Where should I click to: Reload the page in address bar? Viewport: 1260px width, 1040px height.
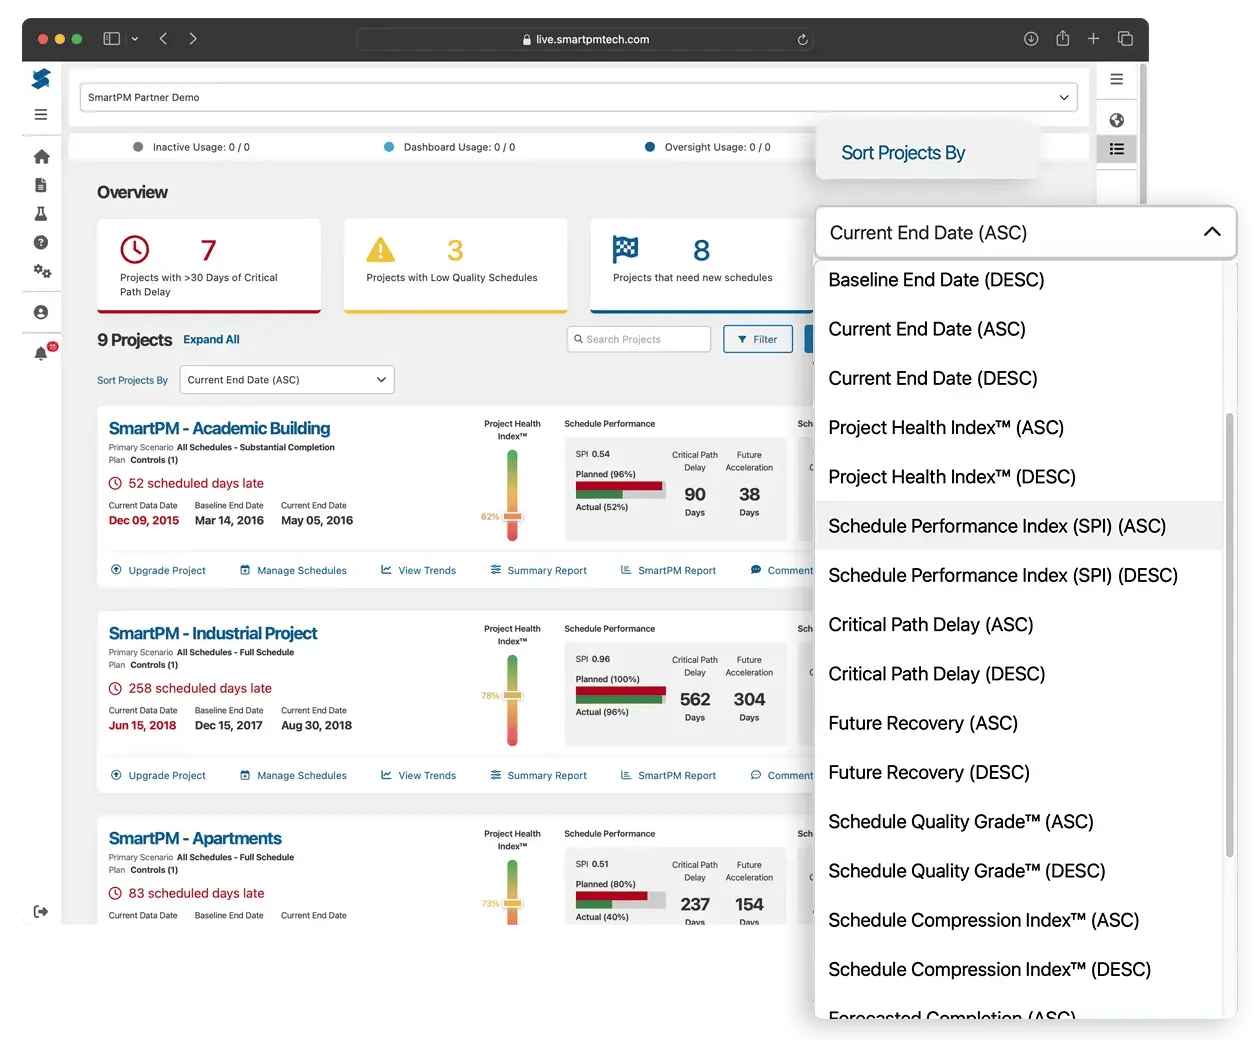coord(802,40)
